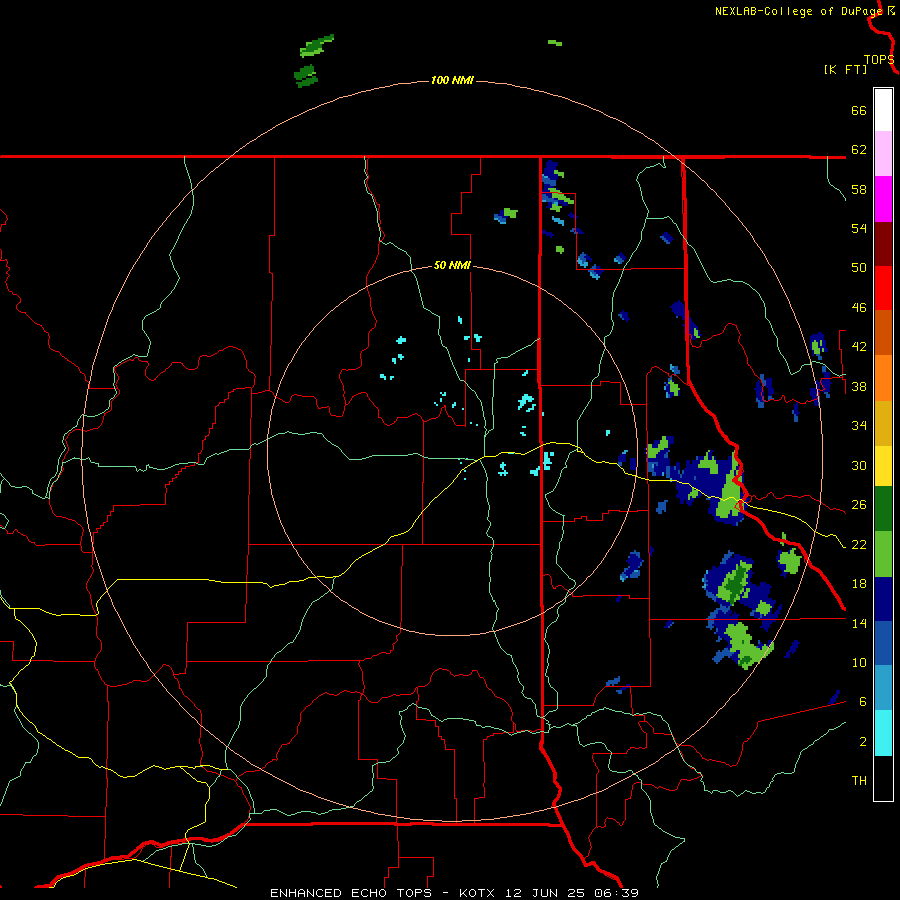The height and width of the screenshot is (900, 900).
Task: Select the 66 legend value
Action: [x=859, y=111]
